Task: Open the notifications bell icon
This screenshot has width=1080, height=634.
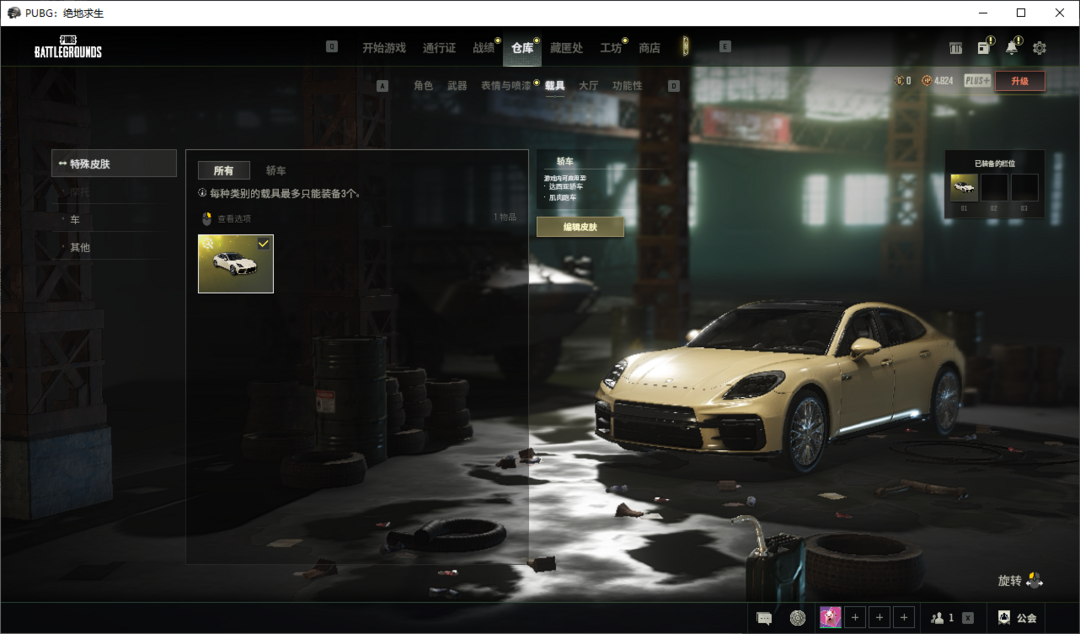Action: [1012, 48]
